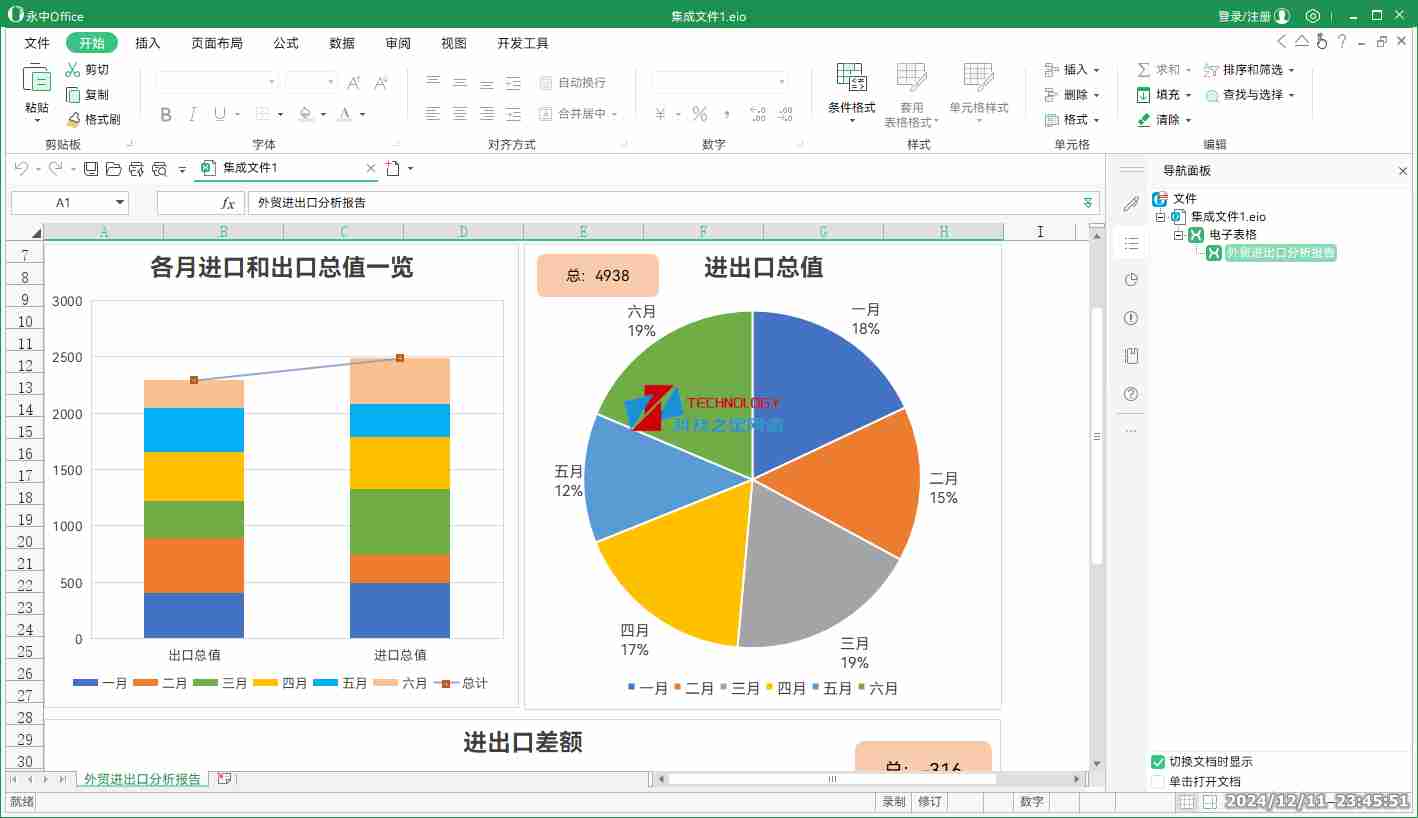
Task: Toggle the 录制 status bar button
Action: (893, 802)
